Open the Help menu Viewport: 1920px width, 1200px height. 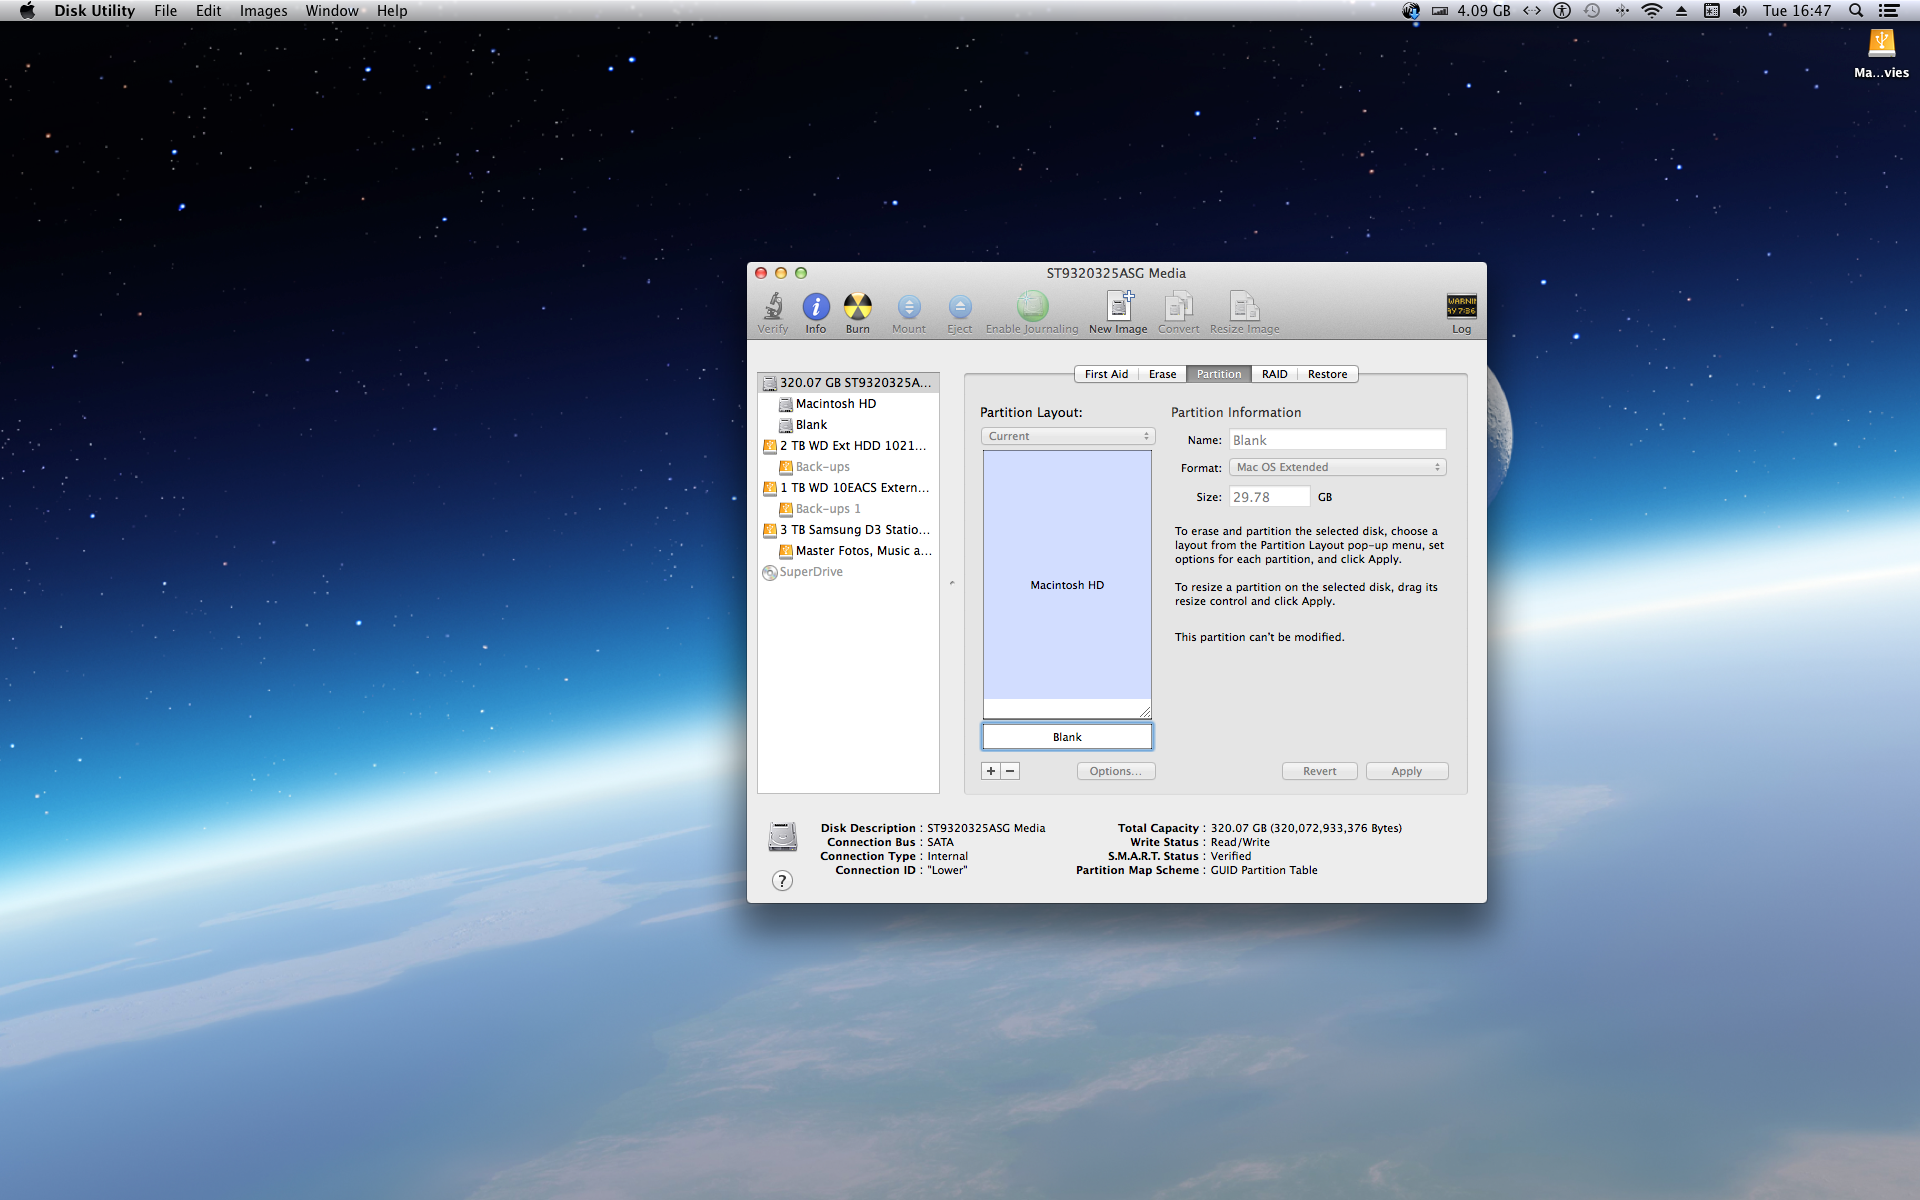coord(392,11)
